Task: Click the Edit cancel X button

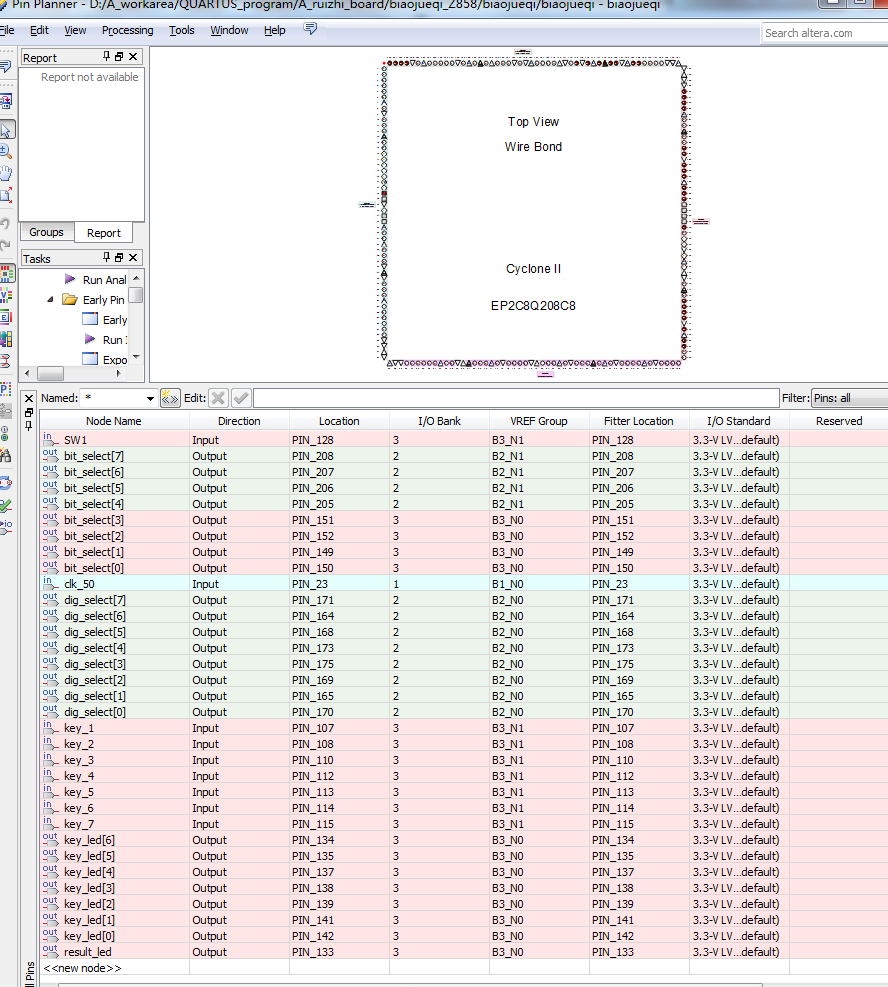Action: [x=218, y=398]
